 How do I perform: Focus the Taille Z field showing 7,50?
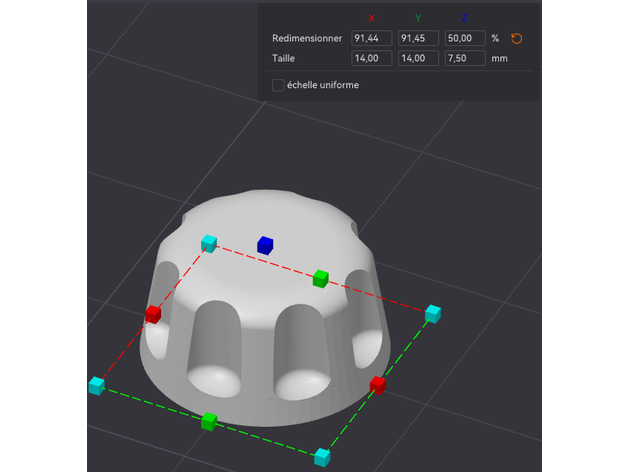[464, 59]
